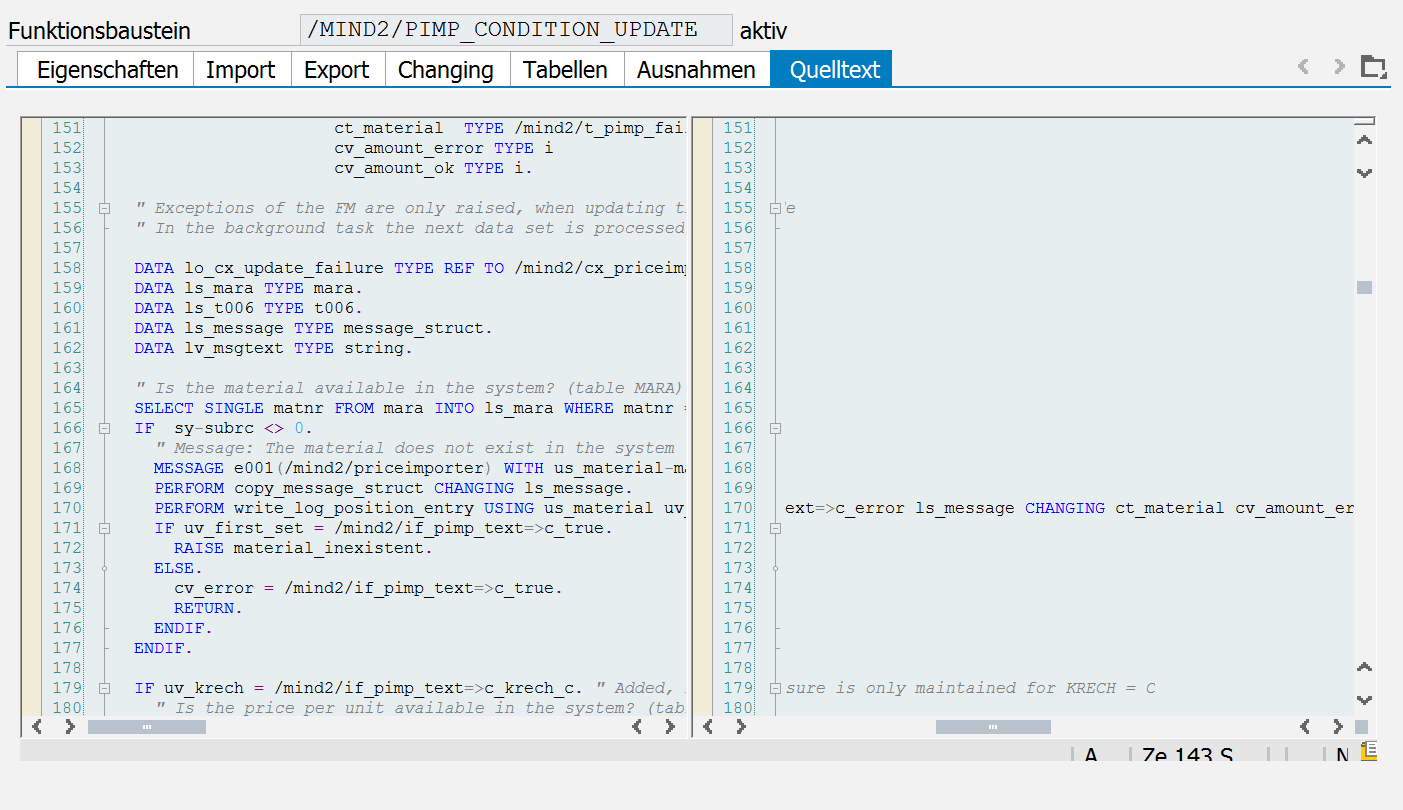Click the scroll-up arrow at the vertical scrollbar top
1403x810 pixels.
(1364, 140)
